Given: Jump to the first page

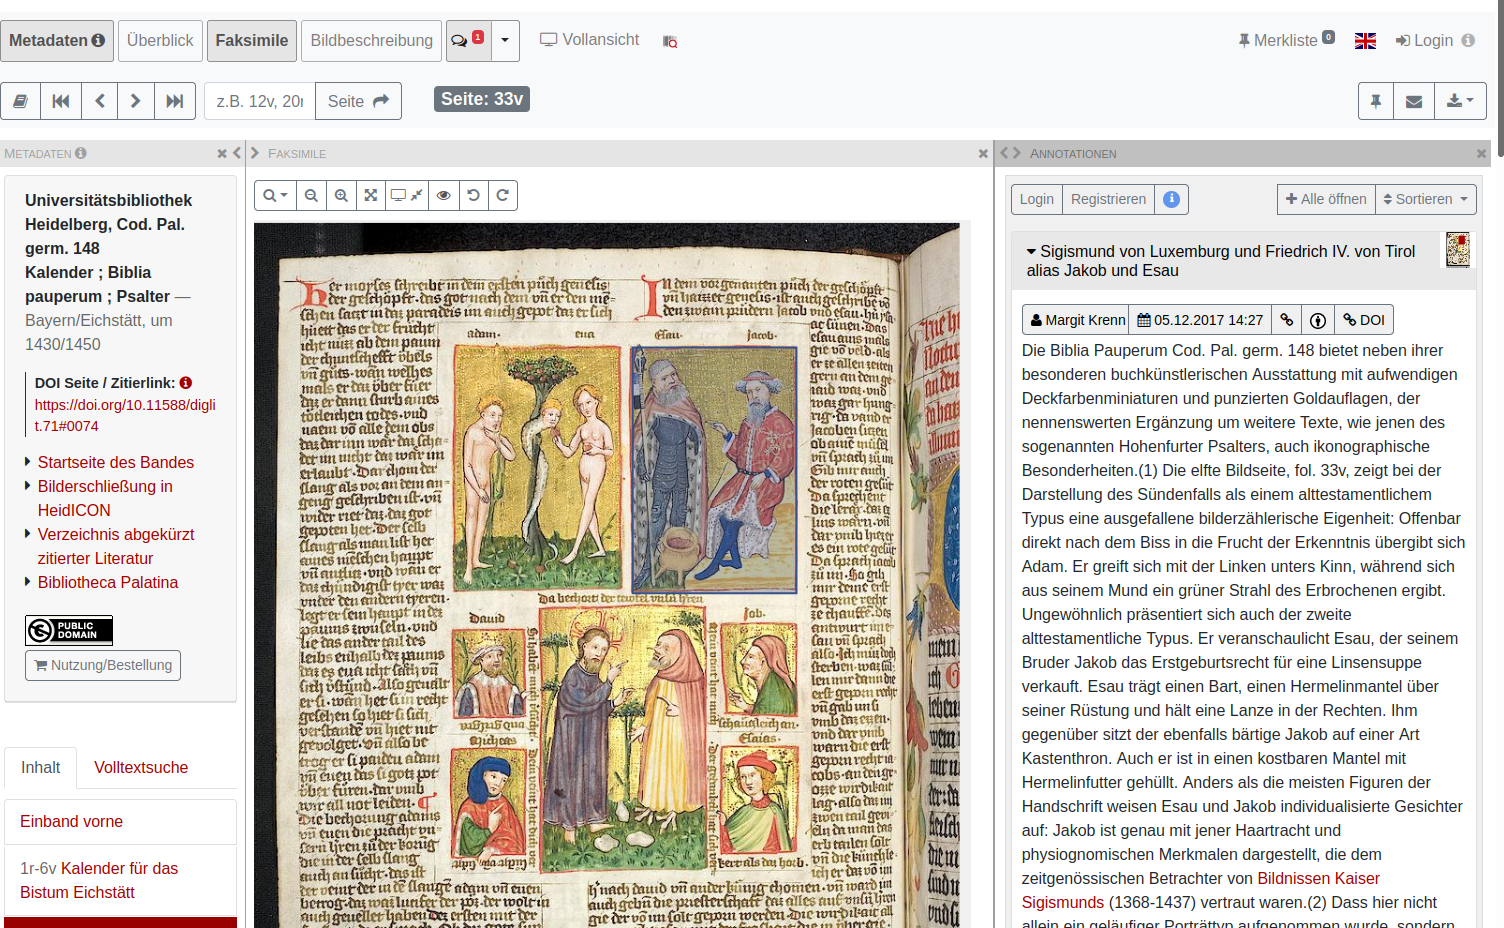Looking at the screenshot, I should point(61,101).
